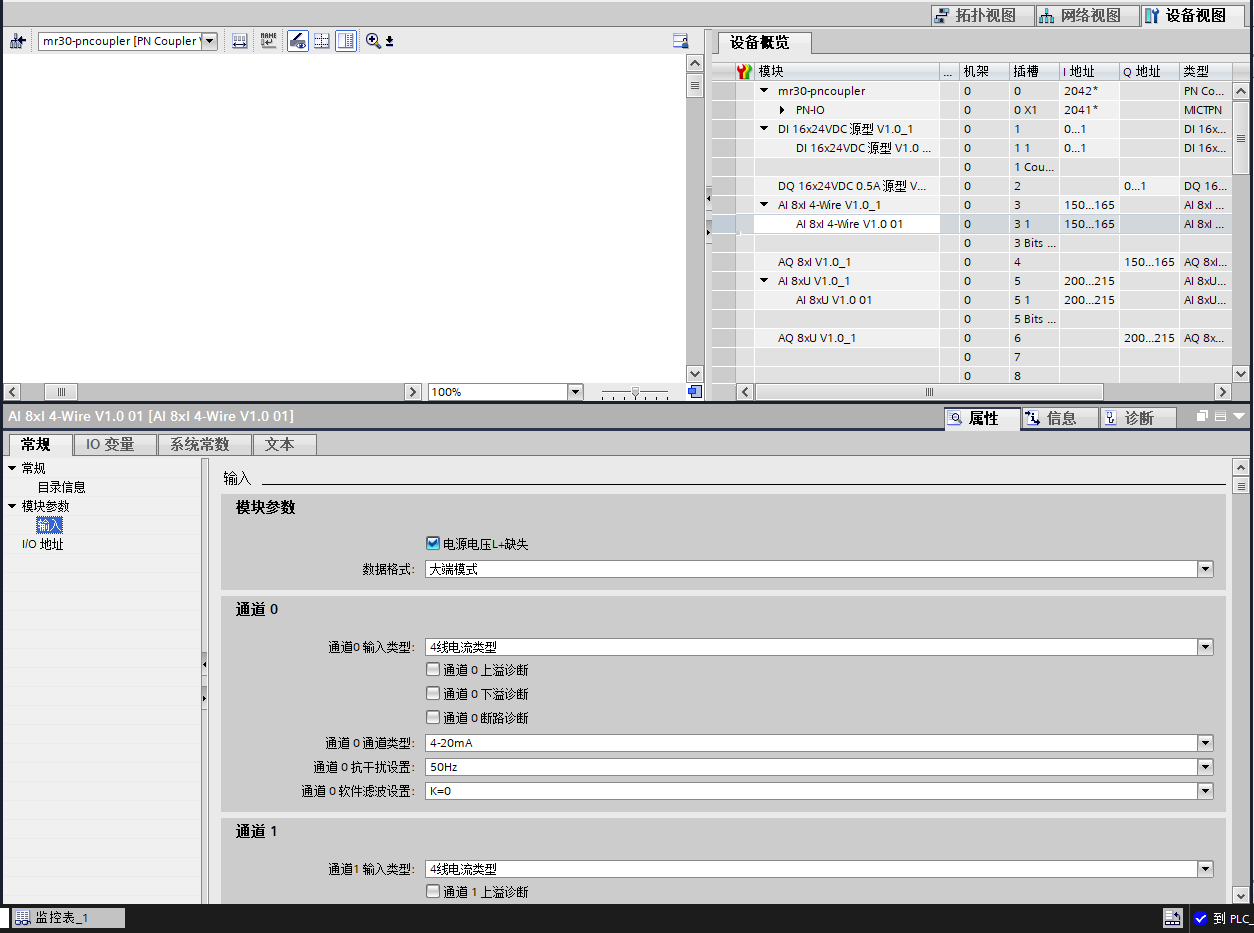The width and height of the screenshot is (1254, 933).
Task: Enable 通道 0 上溢诊断 checkbox
Action: [x=433, y=670]
